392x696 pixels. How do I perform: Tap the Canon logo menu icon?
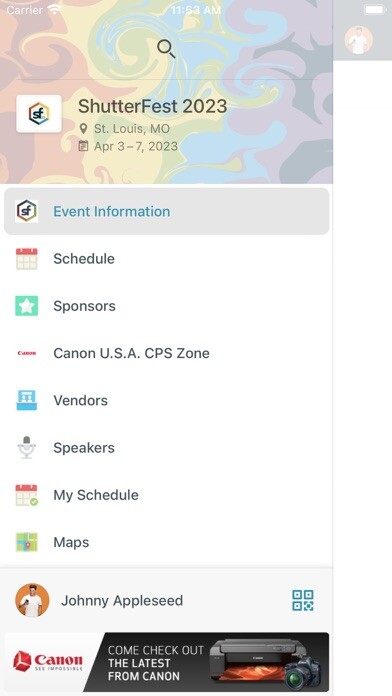pos(27,353)
